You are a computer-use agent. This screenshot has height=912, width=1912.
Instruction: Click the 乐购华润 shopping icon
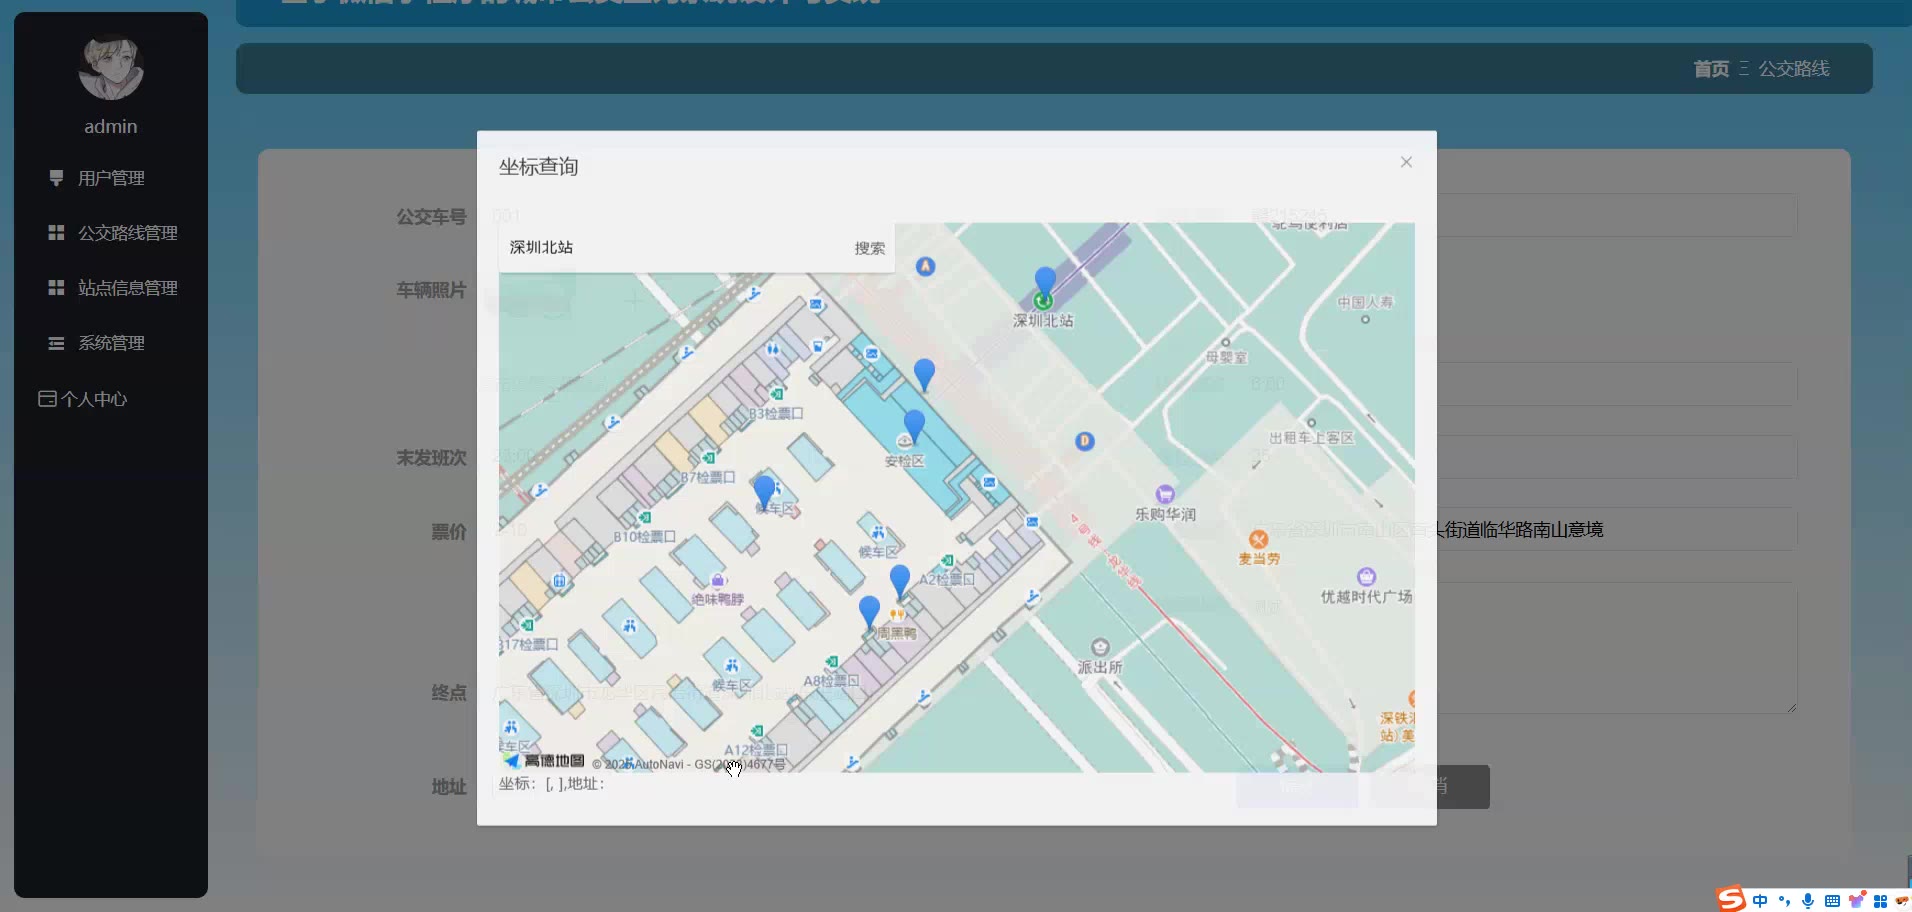click(1165, 494)
